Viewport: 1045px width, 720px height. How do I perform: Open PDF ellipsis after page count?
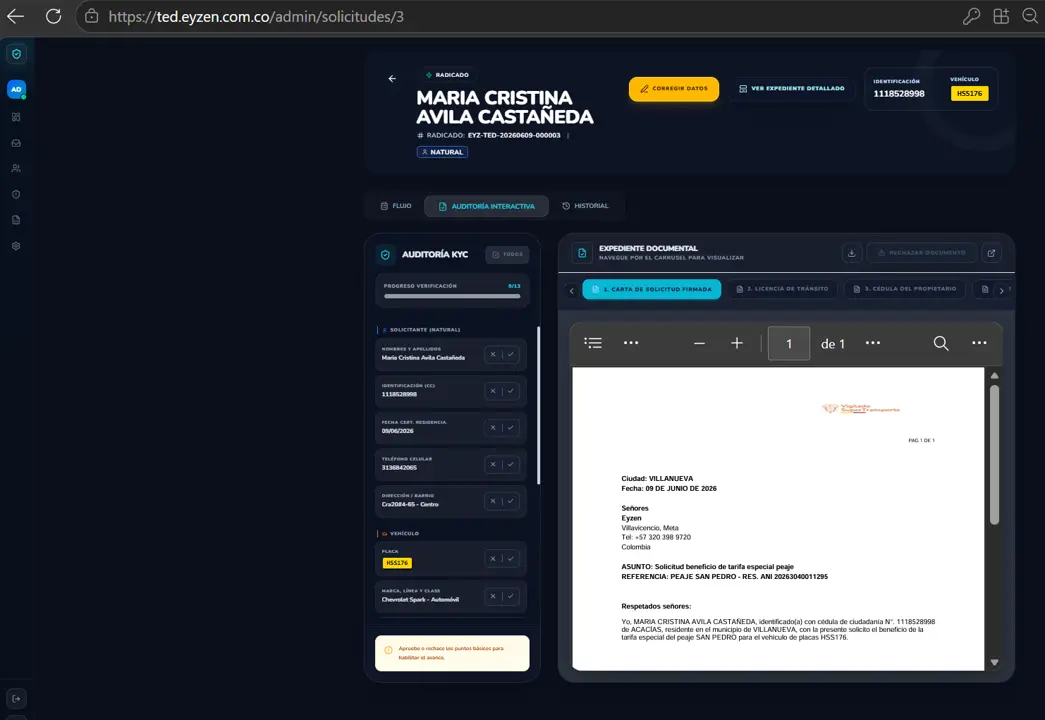tap(872, 343)
